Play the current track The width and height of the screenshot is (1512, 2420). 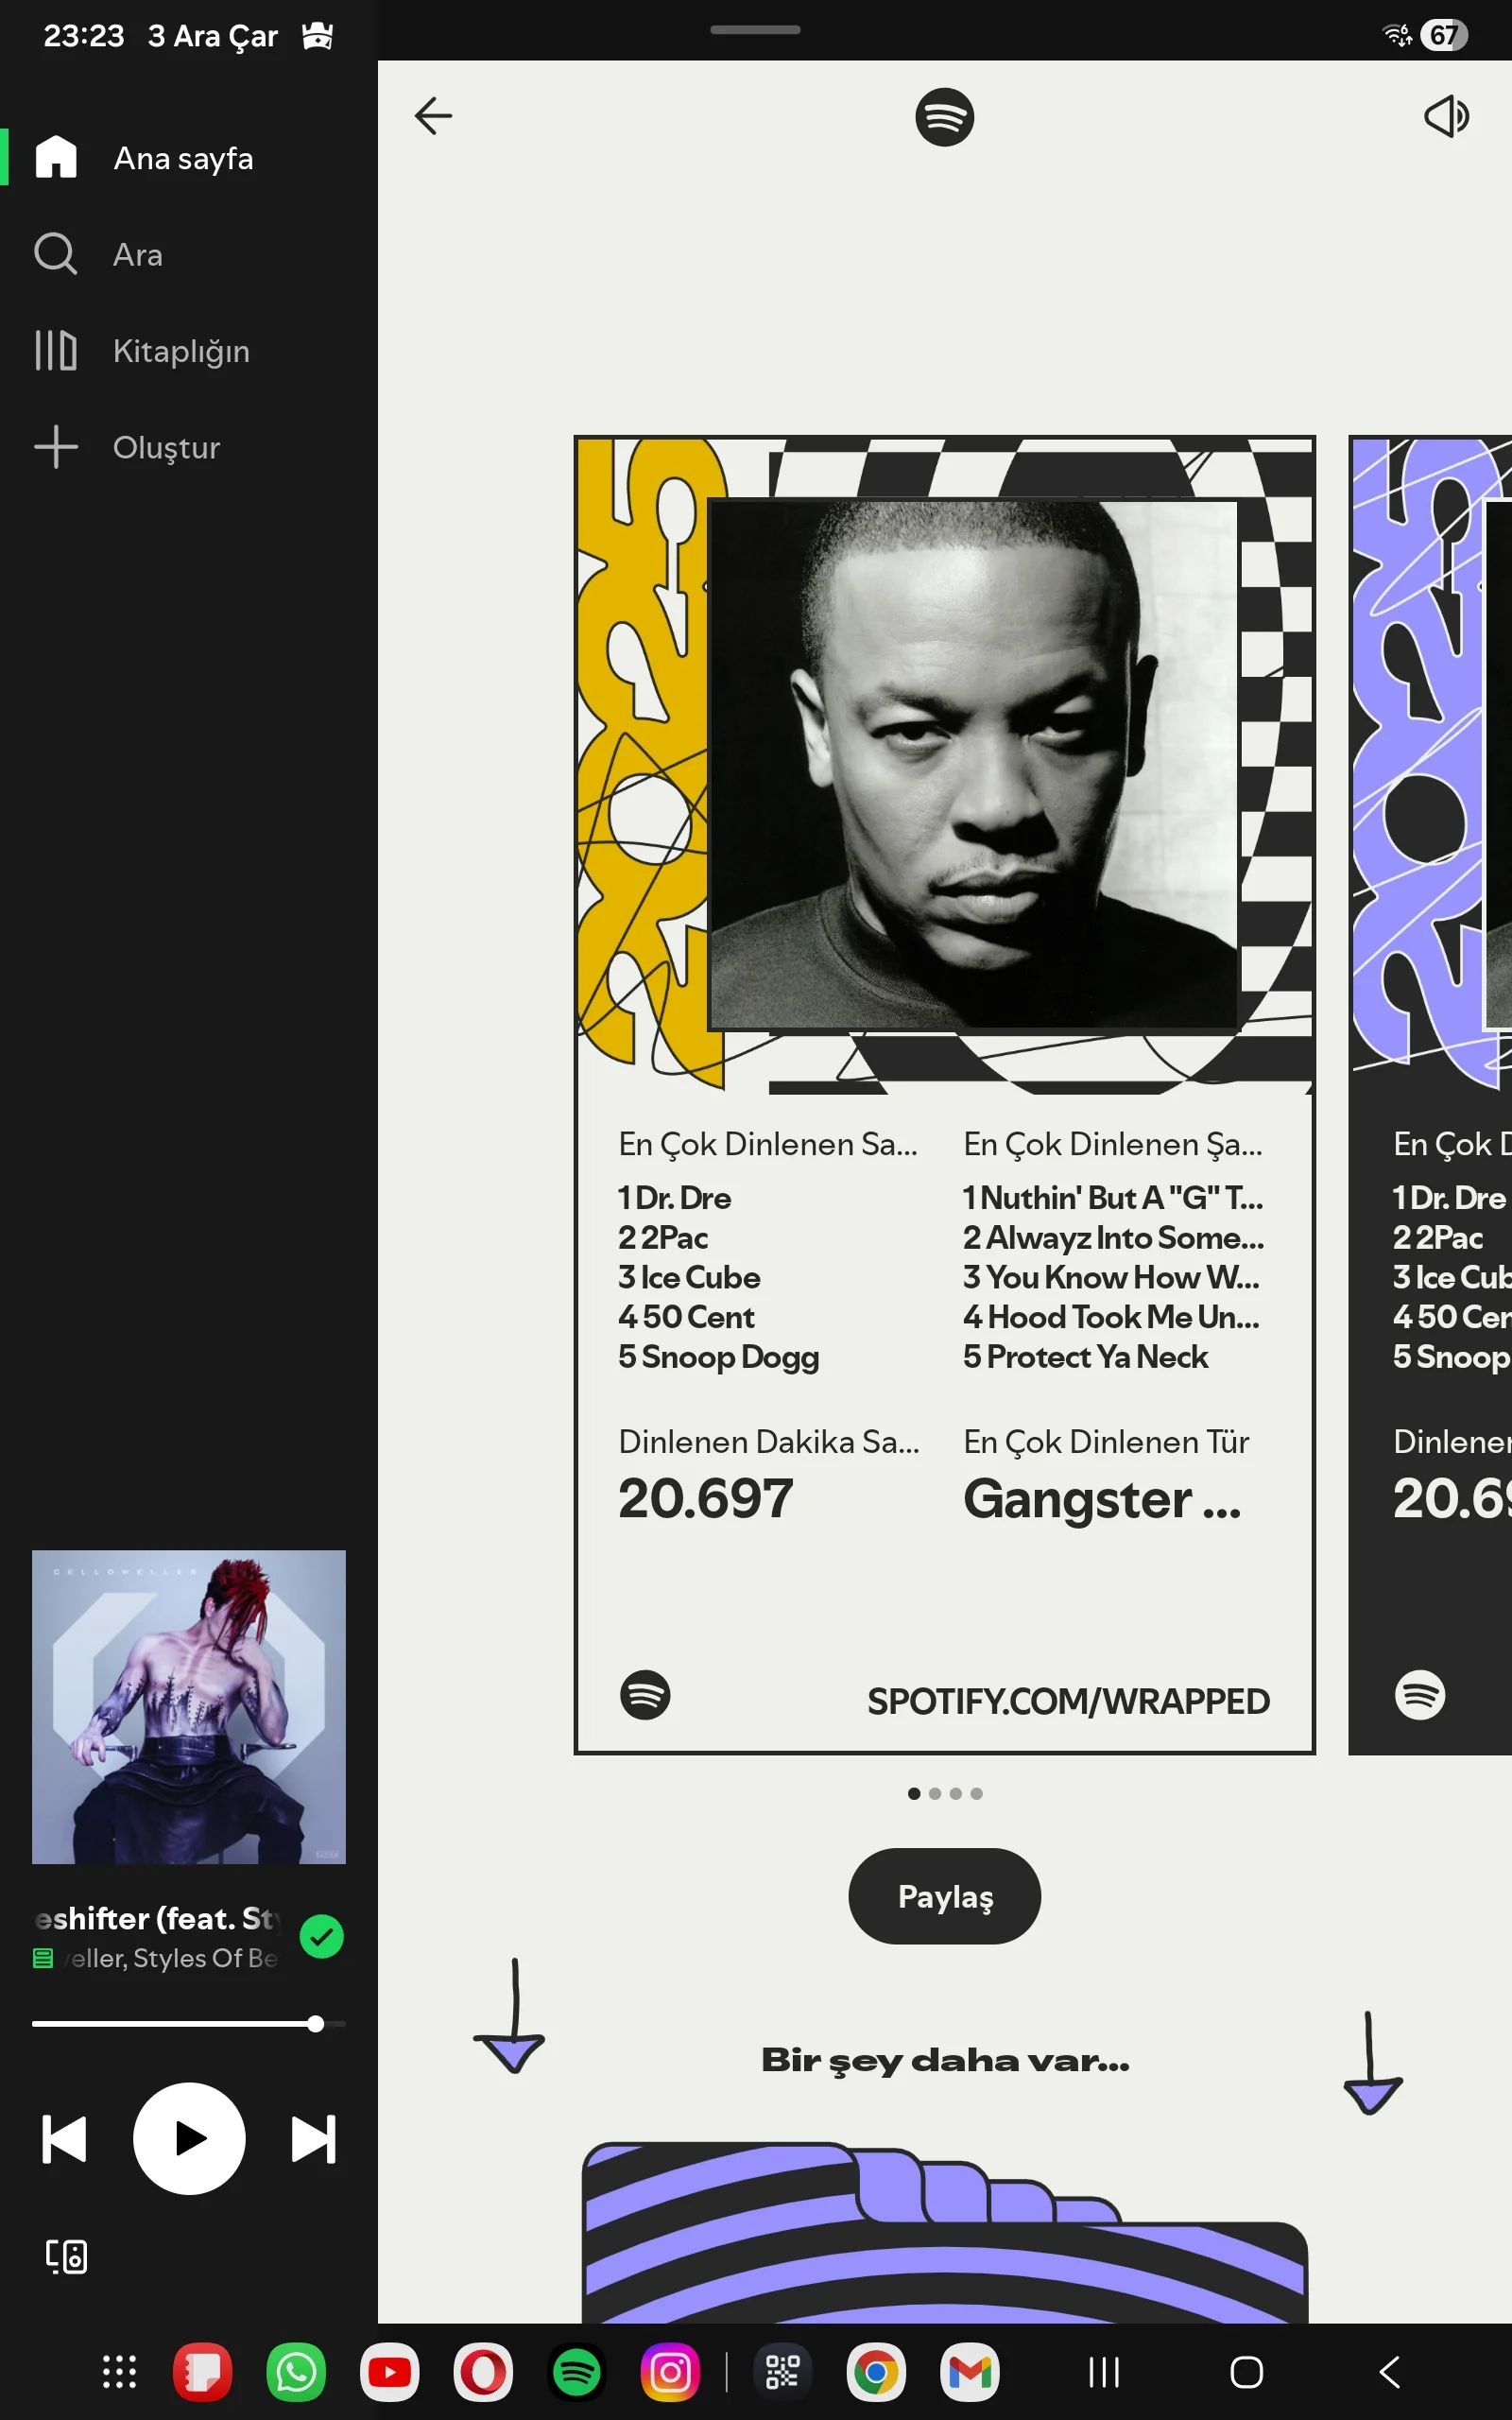(189, 2138)
